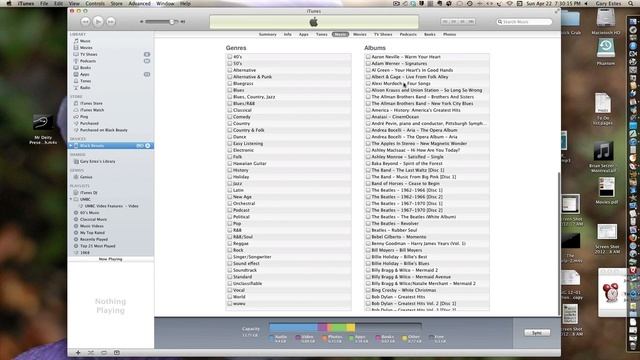The image size is (640, 360).
Task: Toggle shuffle at sidebar bottom
Action: 91,353
